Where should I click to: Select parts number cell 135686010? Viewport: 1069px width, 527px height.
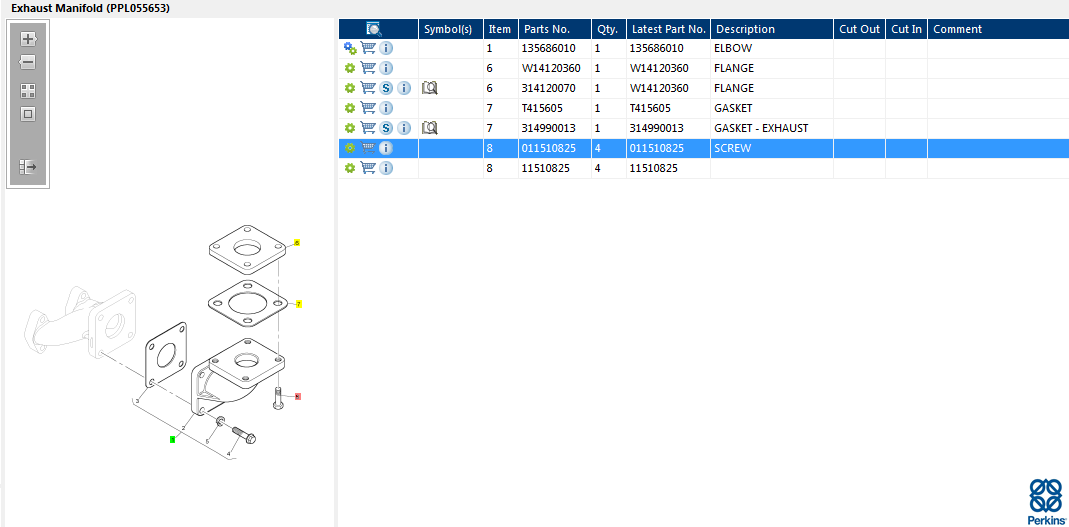point(555,48)
